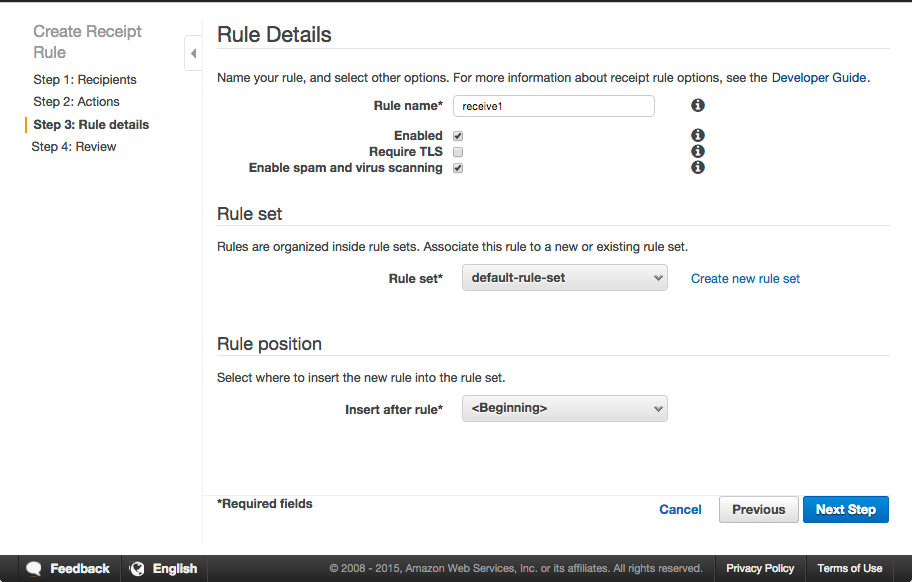
Task: Focus the Rule name text field
Action: click(554, 106)
